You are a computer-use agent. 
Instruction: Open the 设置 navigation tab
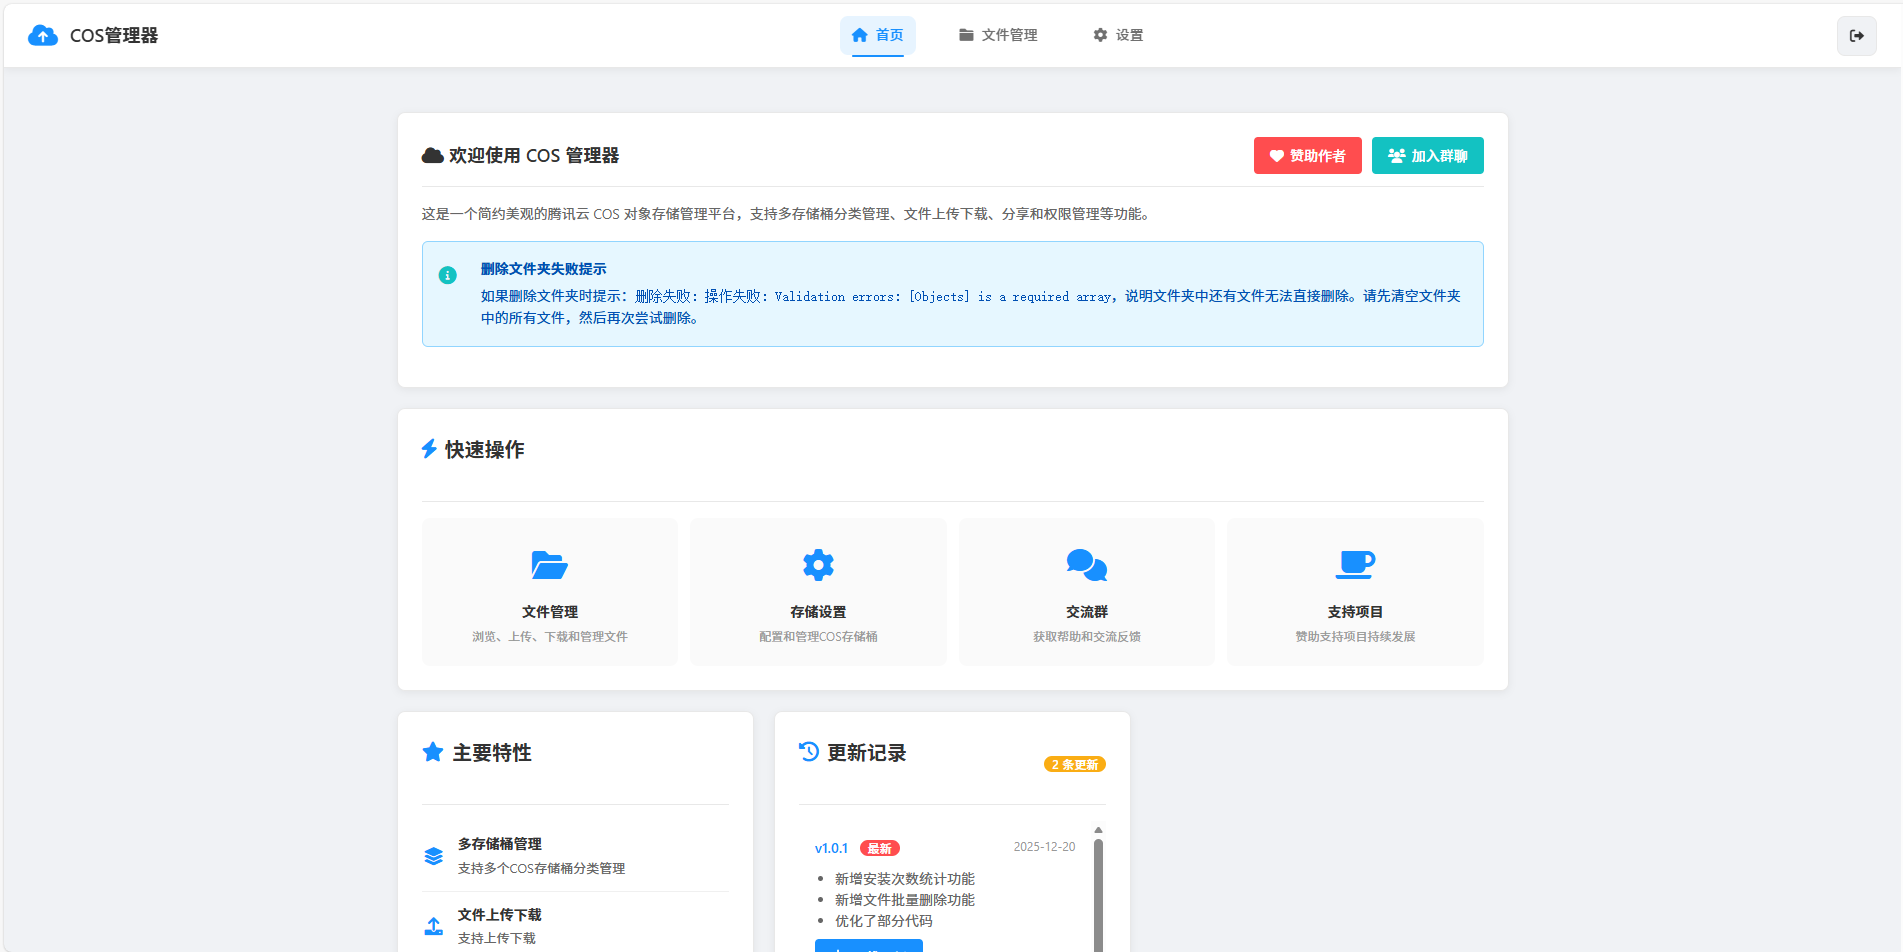[1117, 35]
